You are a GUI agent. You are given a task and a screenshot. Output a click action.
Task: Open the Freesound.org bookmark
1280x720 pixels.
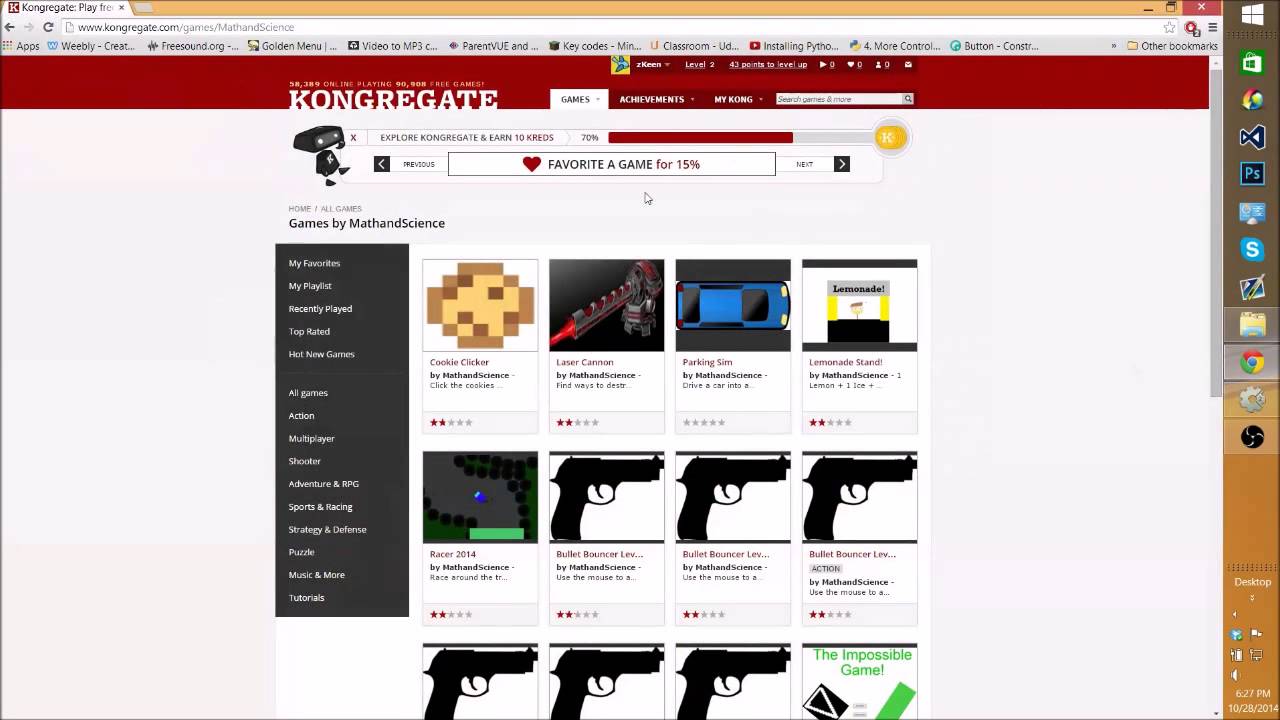coord(193,46)
